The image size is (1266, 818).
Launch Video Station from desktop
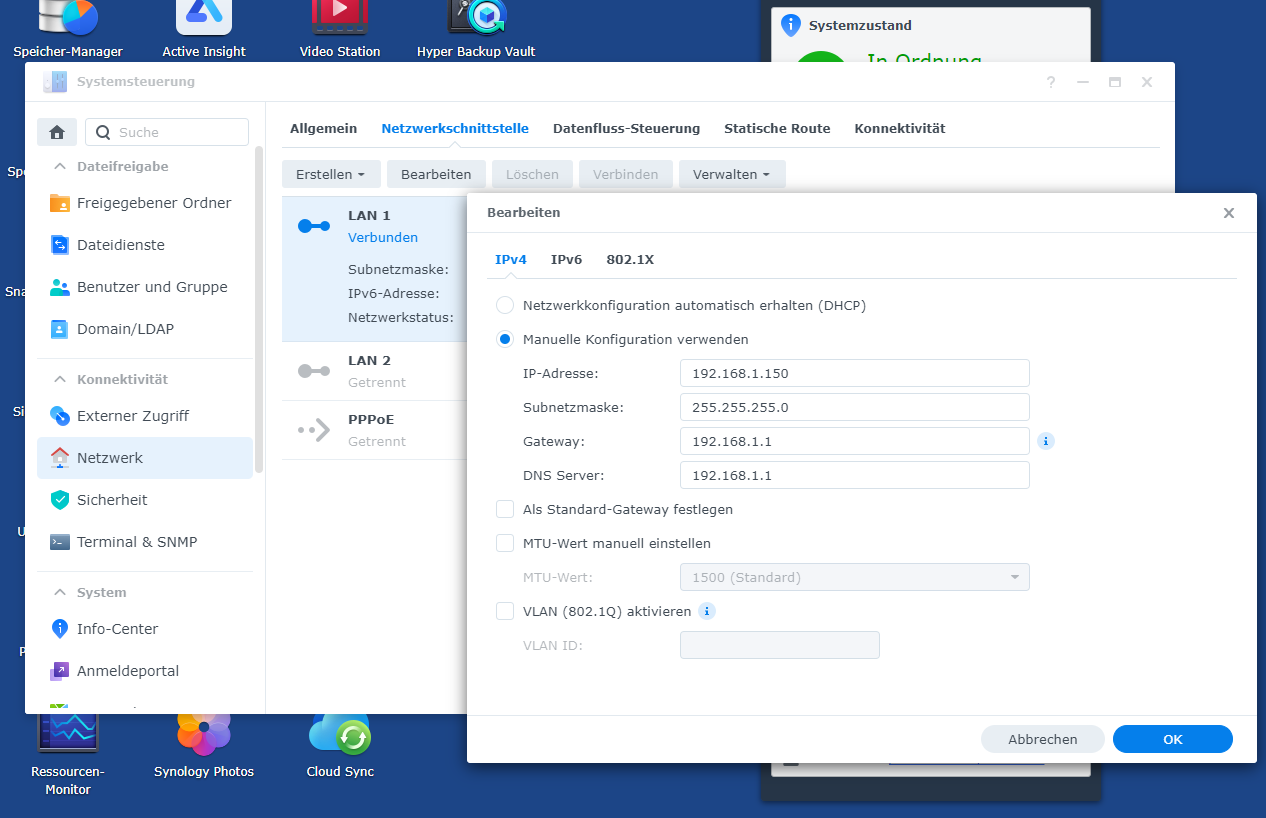click(x=340, y=20)
